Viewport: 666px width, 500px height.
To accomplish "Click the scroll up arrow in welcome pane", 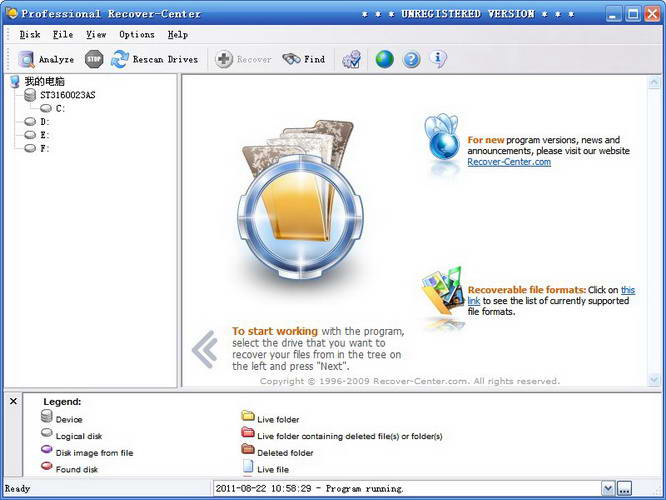I will [654, 83].
